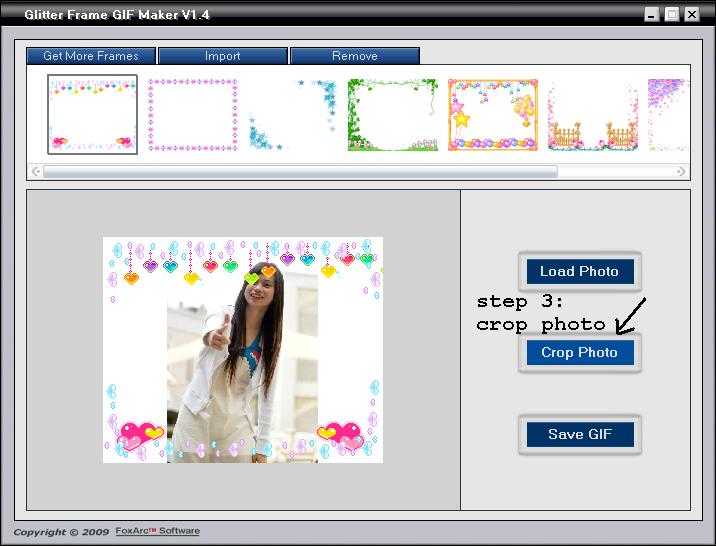Select the colorful hearts frame thumbnail
The width and height of the screenshot is (716, 546).
pos(93,114)
